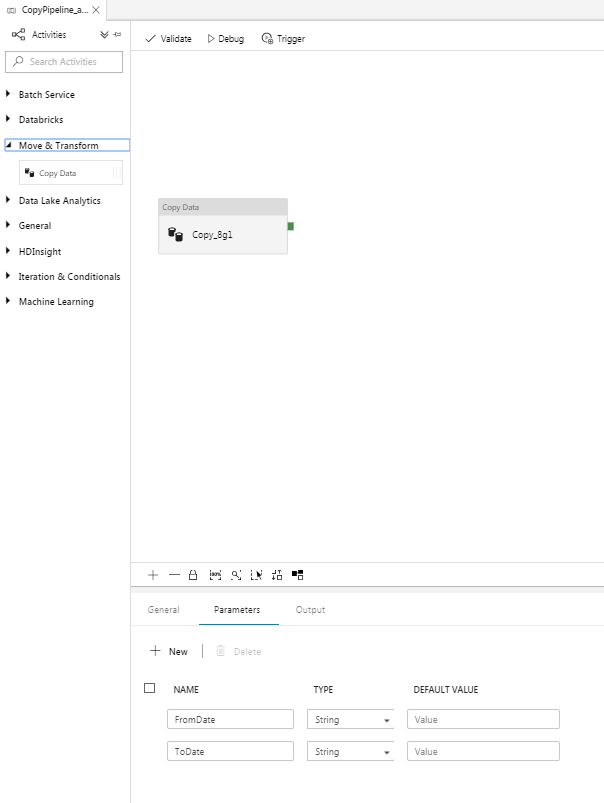Expand the General activities category
Screen dimensions: 604x803
click(8, 225)
